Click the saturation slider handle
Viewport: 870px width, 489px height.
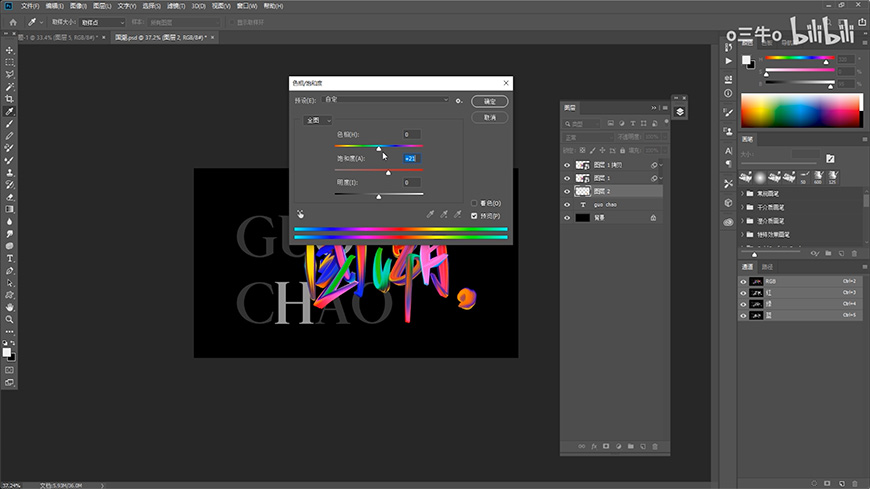click(388, 173)
